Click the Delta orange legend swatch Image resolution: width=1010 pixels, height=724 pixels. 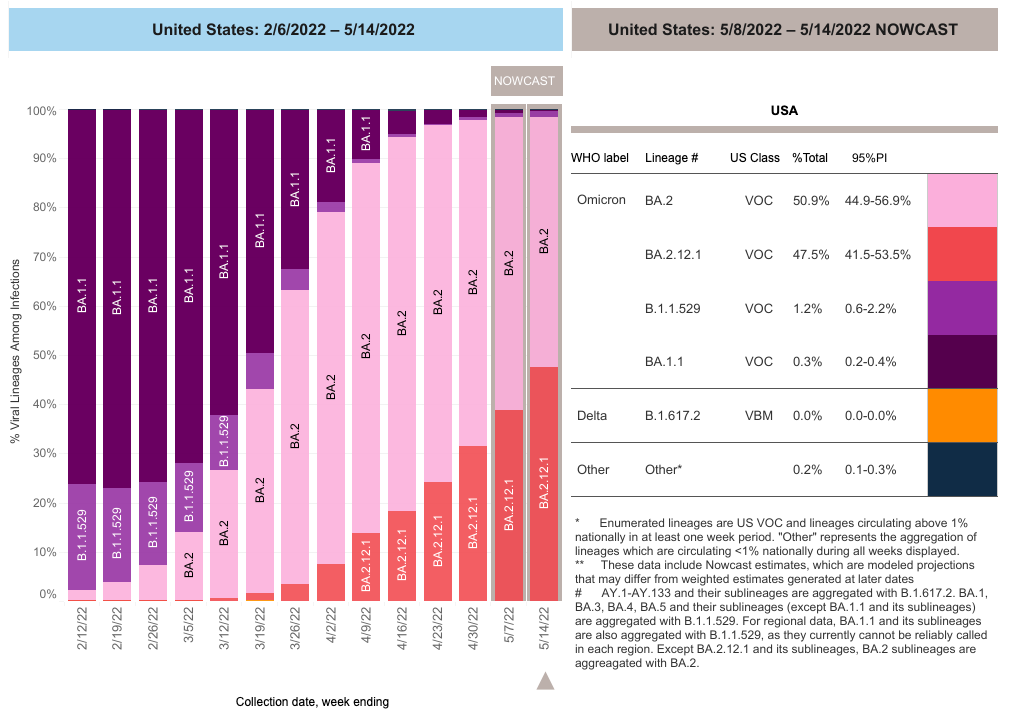(962, 415)
